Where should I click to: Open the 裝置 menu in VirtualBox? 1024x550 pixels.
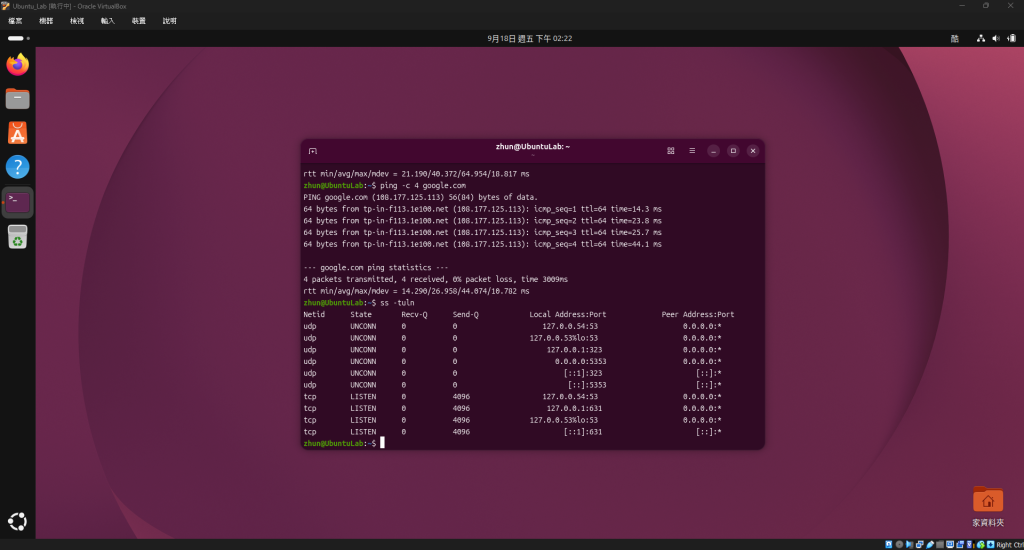[138, 21]
